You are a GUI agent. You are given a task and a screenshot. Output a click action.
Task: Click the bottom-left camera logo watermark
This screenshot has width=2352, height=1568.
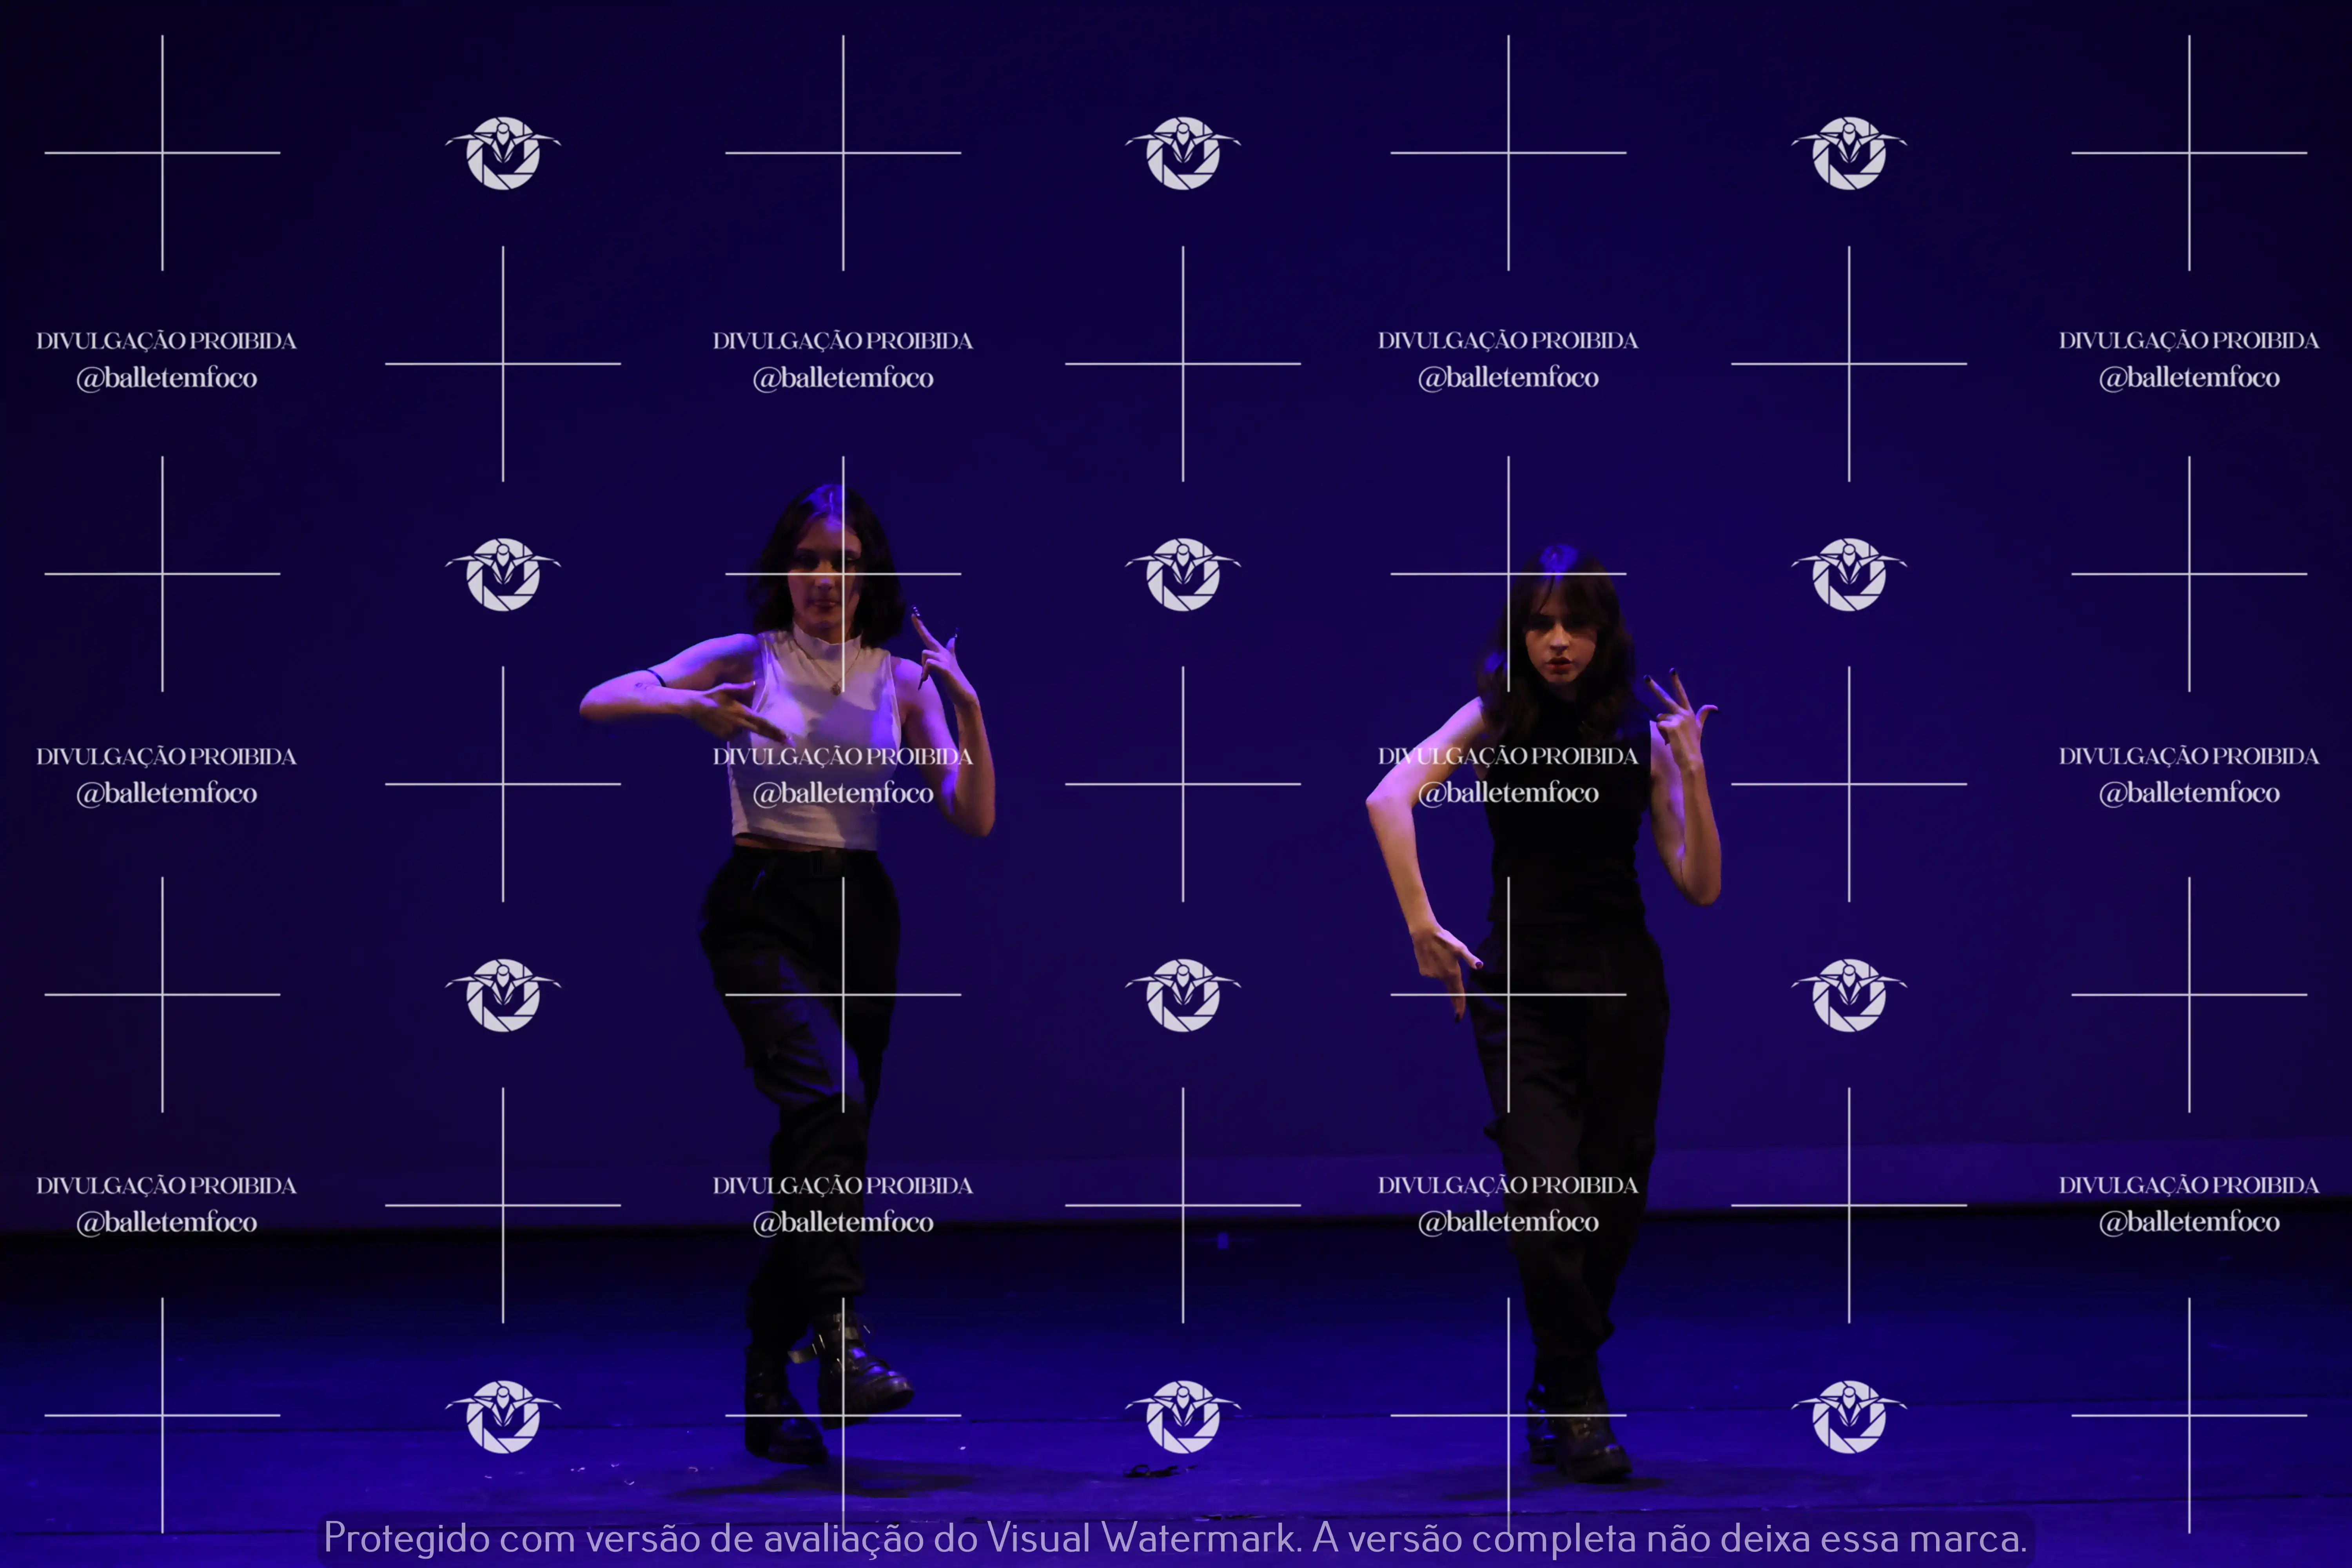[x=503, y=1416]
